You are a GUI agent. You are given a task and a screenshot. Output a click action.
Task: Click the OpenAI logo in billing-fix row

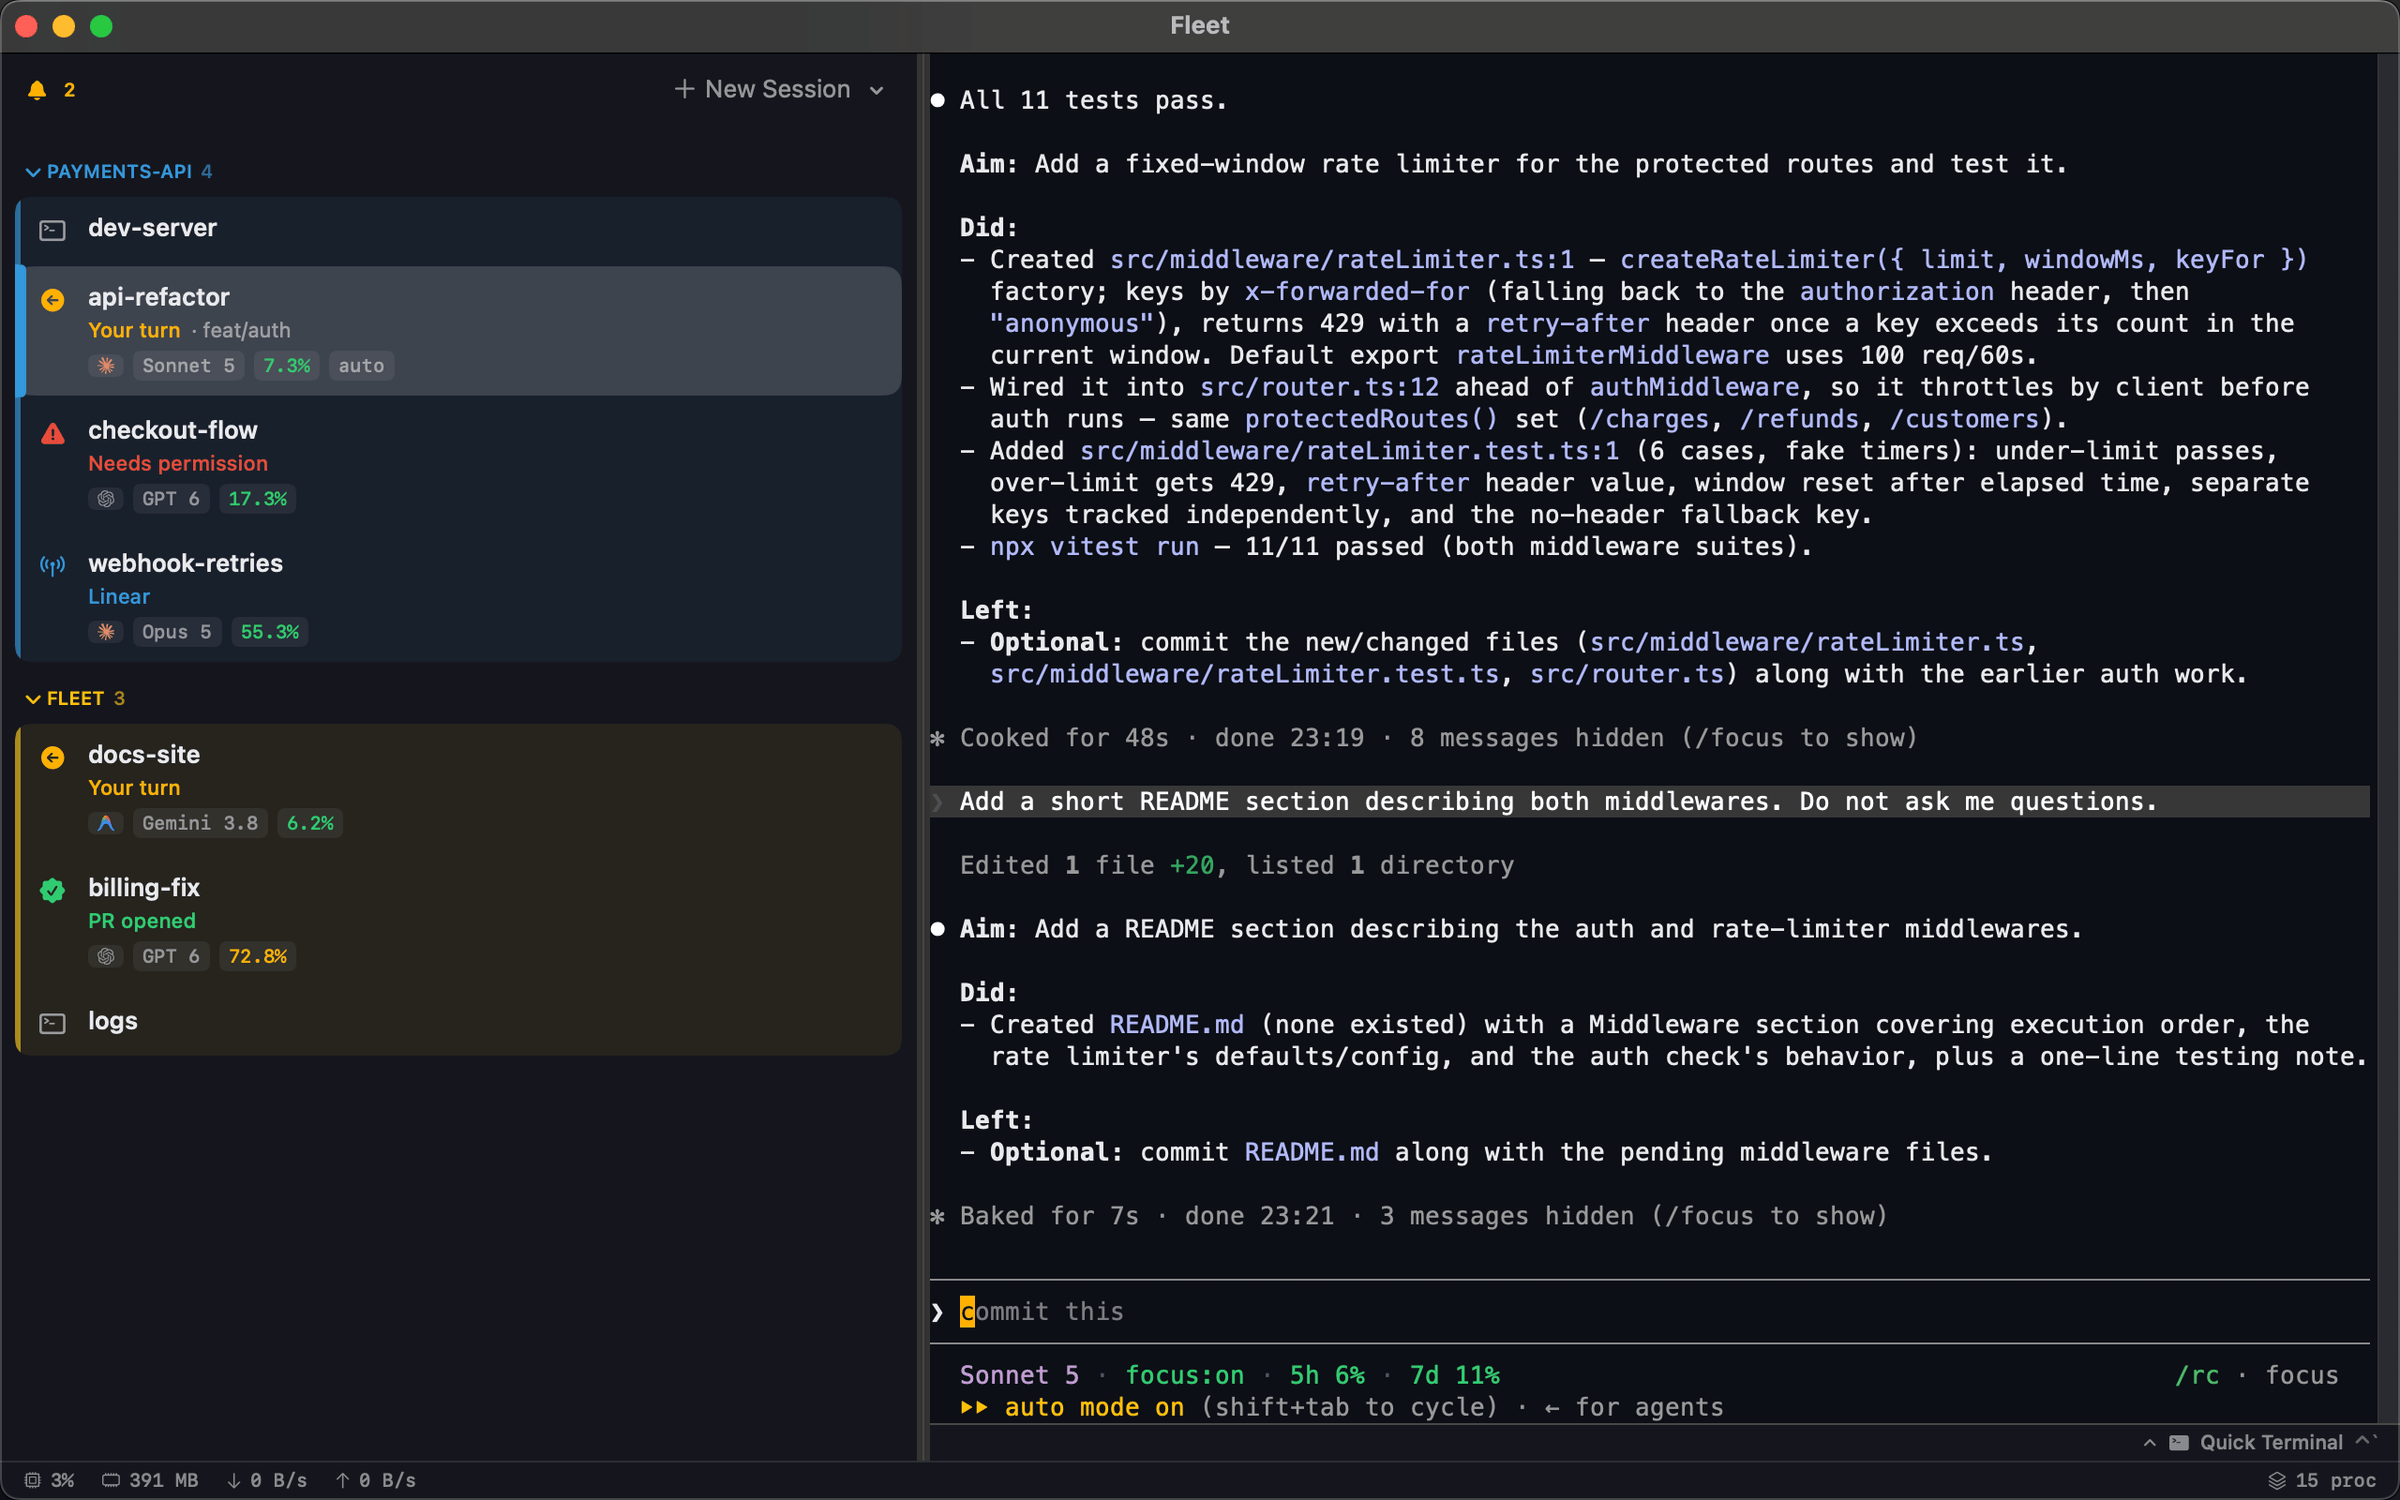coord(106,956)
